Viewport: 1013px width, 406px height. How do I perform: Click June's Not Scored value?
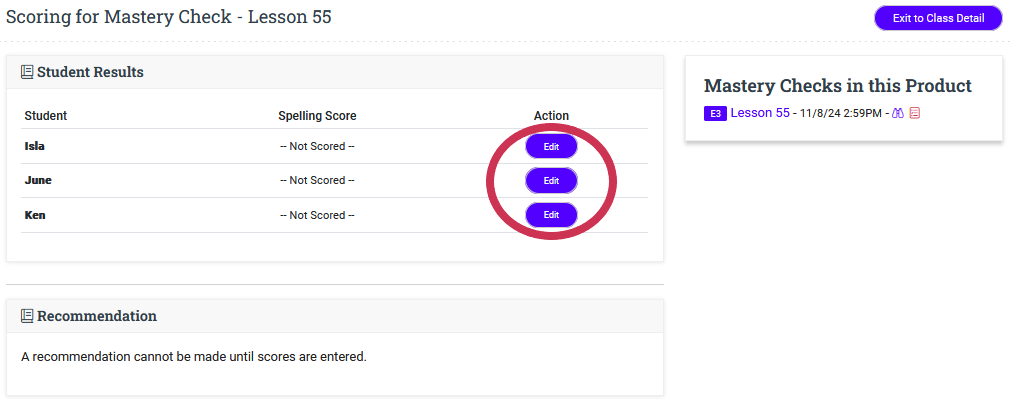click(317, 181)
